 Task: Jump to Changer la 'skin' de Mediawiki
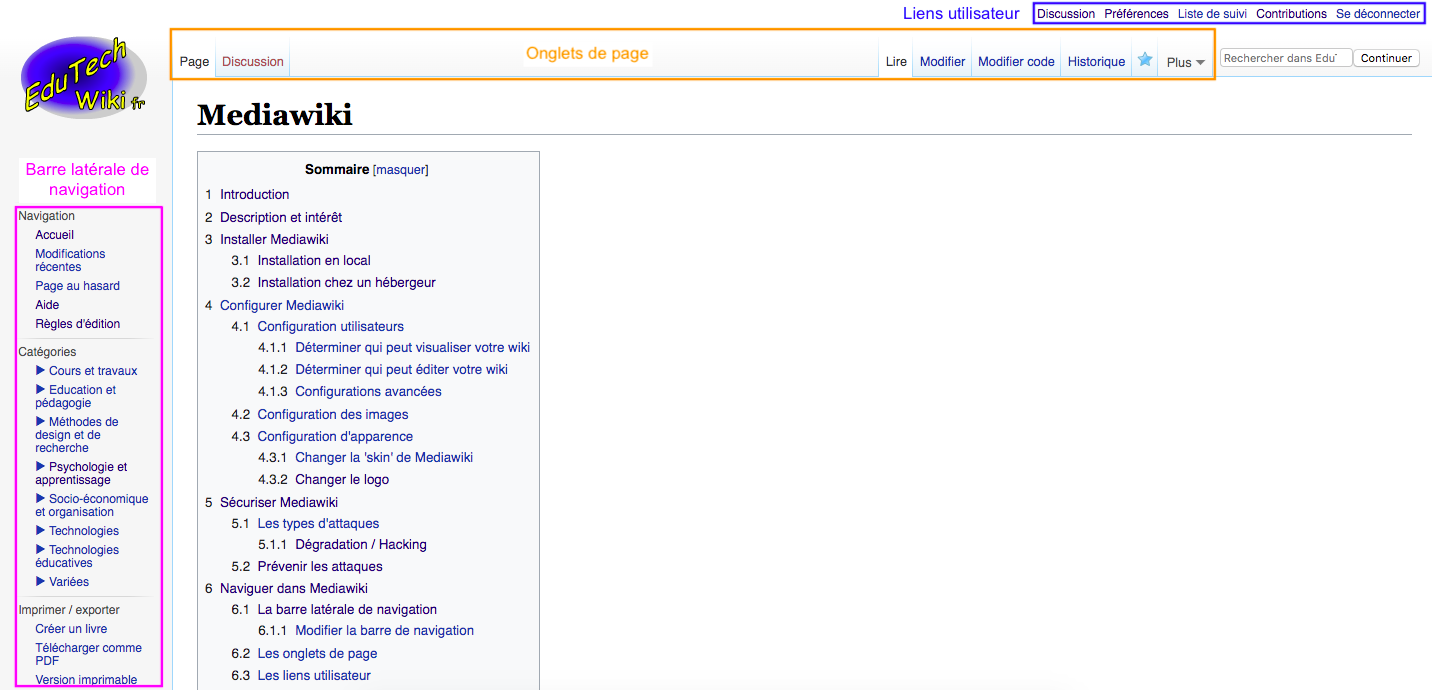(384, 457)
